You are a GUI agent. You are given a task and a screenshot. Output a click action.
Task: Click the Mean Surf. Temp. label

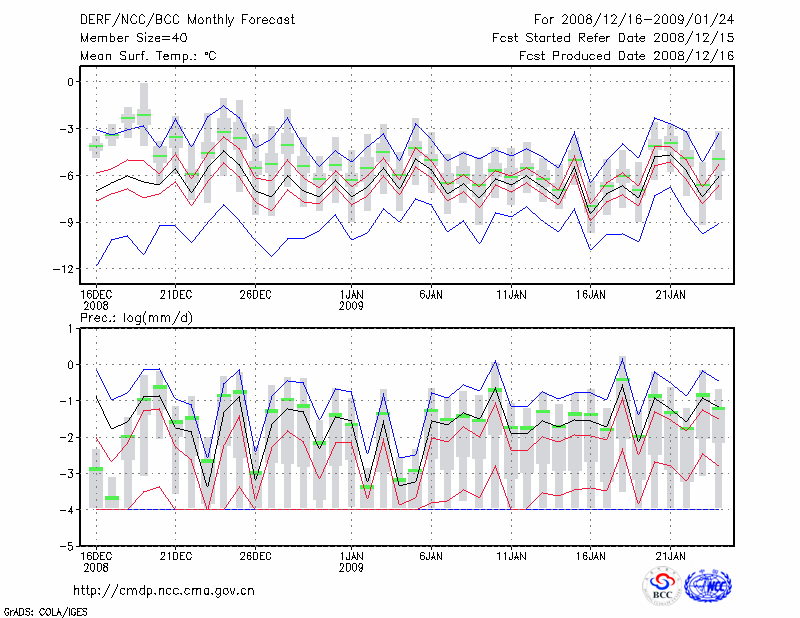coord(148,56)
